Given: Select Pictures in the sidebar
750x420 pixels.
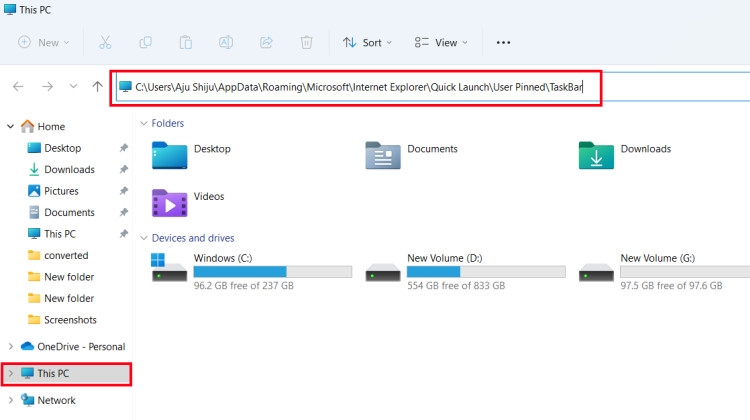Looking at the screenshot, I should (61, 191).
